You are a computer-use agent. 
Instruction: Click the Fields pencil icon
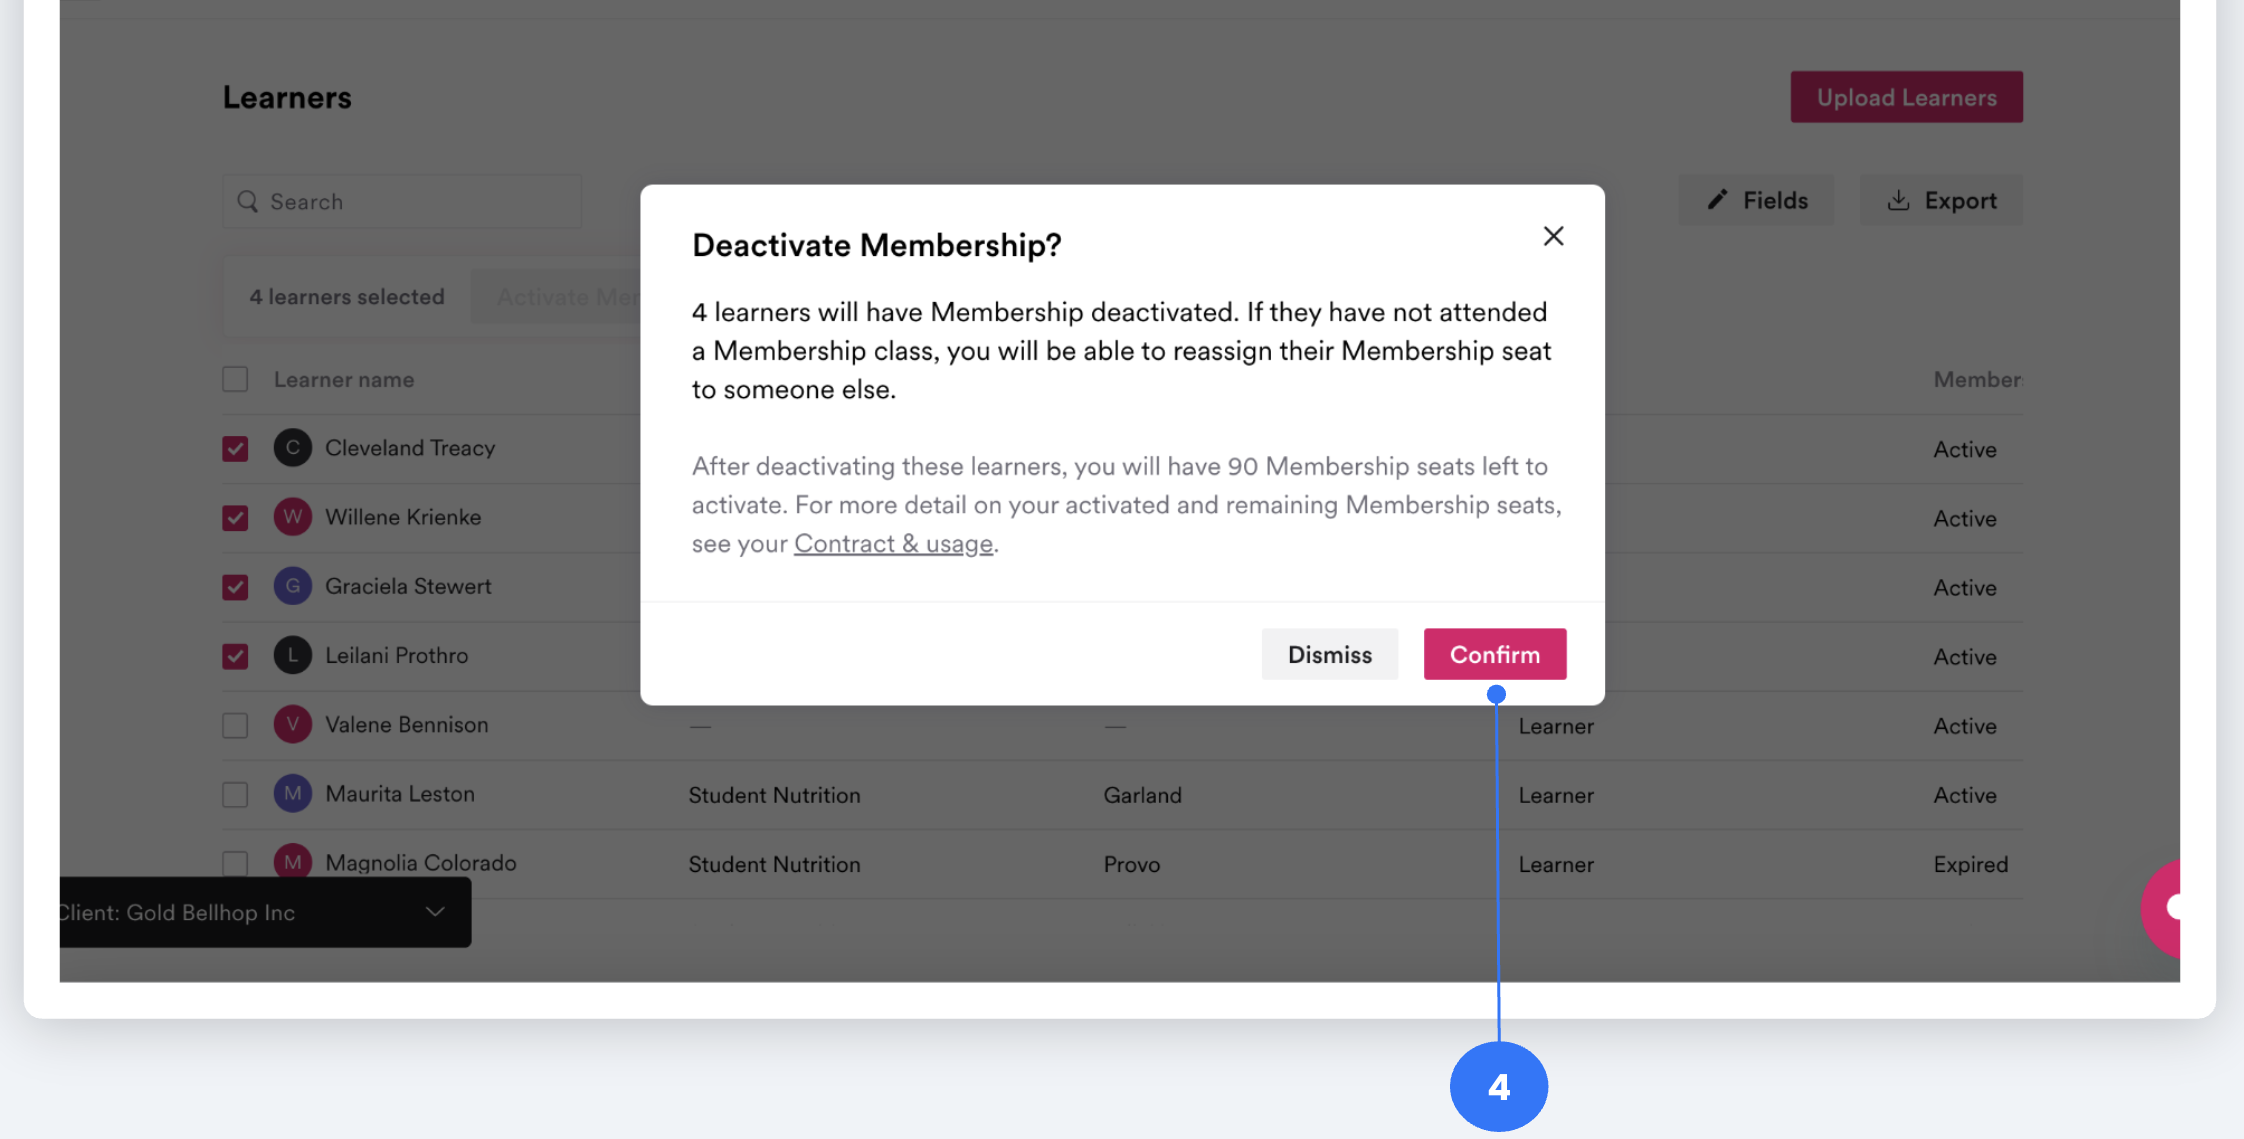click(1717, 200)
